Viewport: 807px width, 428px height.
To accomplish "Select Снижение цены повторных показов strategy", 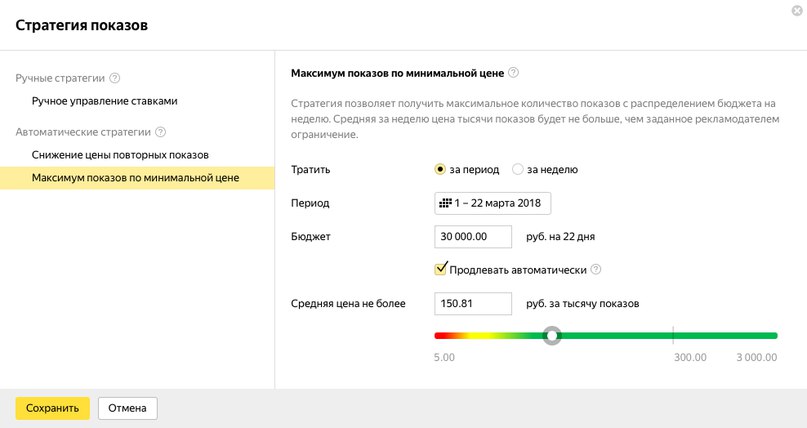I will pos(120,155).
